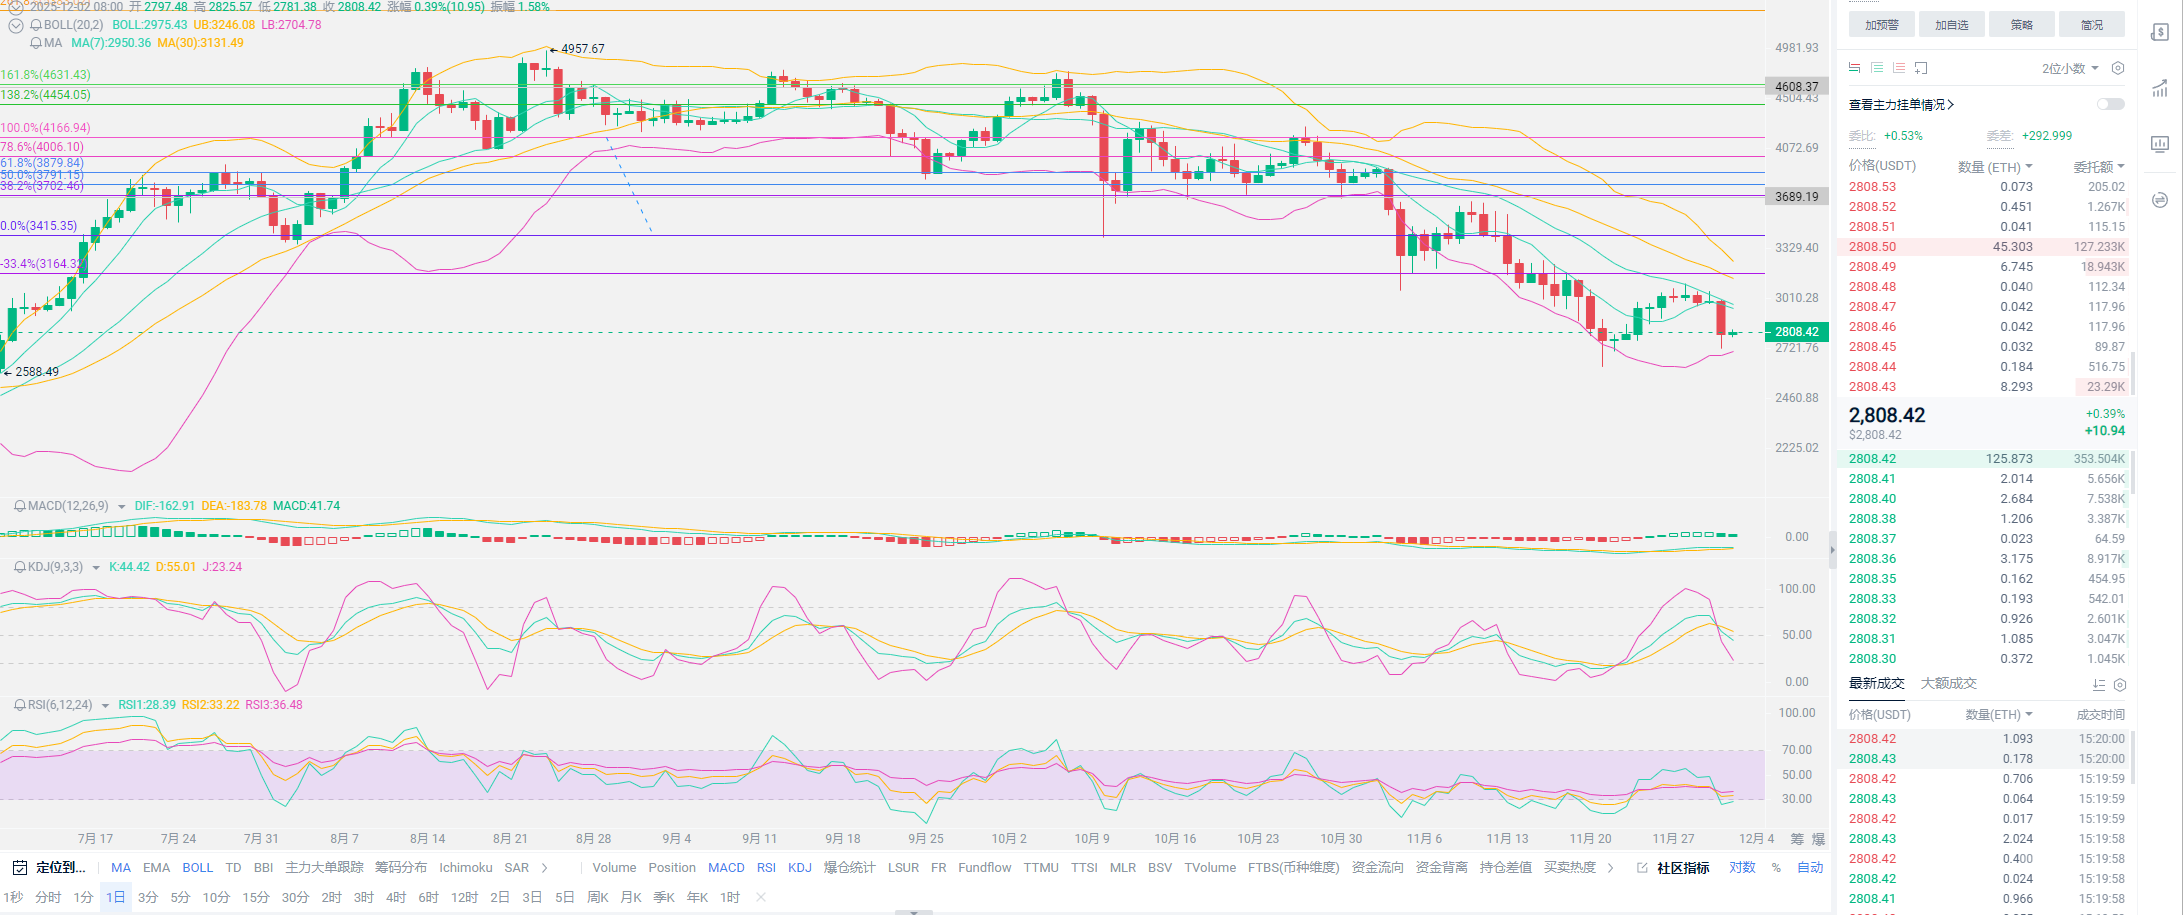2183x915 pixels.
Task: Open the 2位小数 decimal precision dropdown
Action: (2069, 68)
